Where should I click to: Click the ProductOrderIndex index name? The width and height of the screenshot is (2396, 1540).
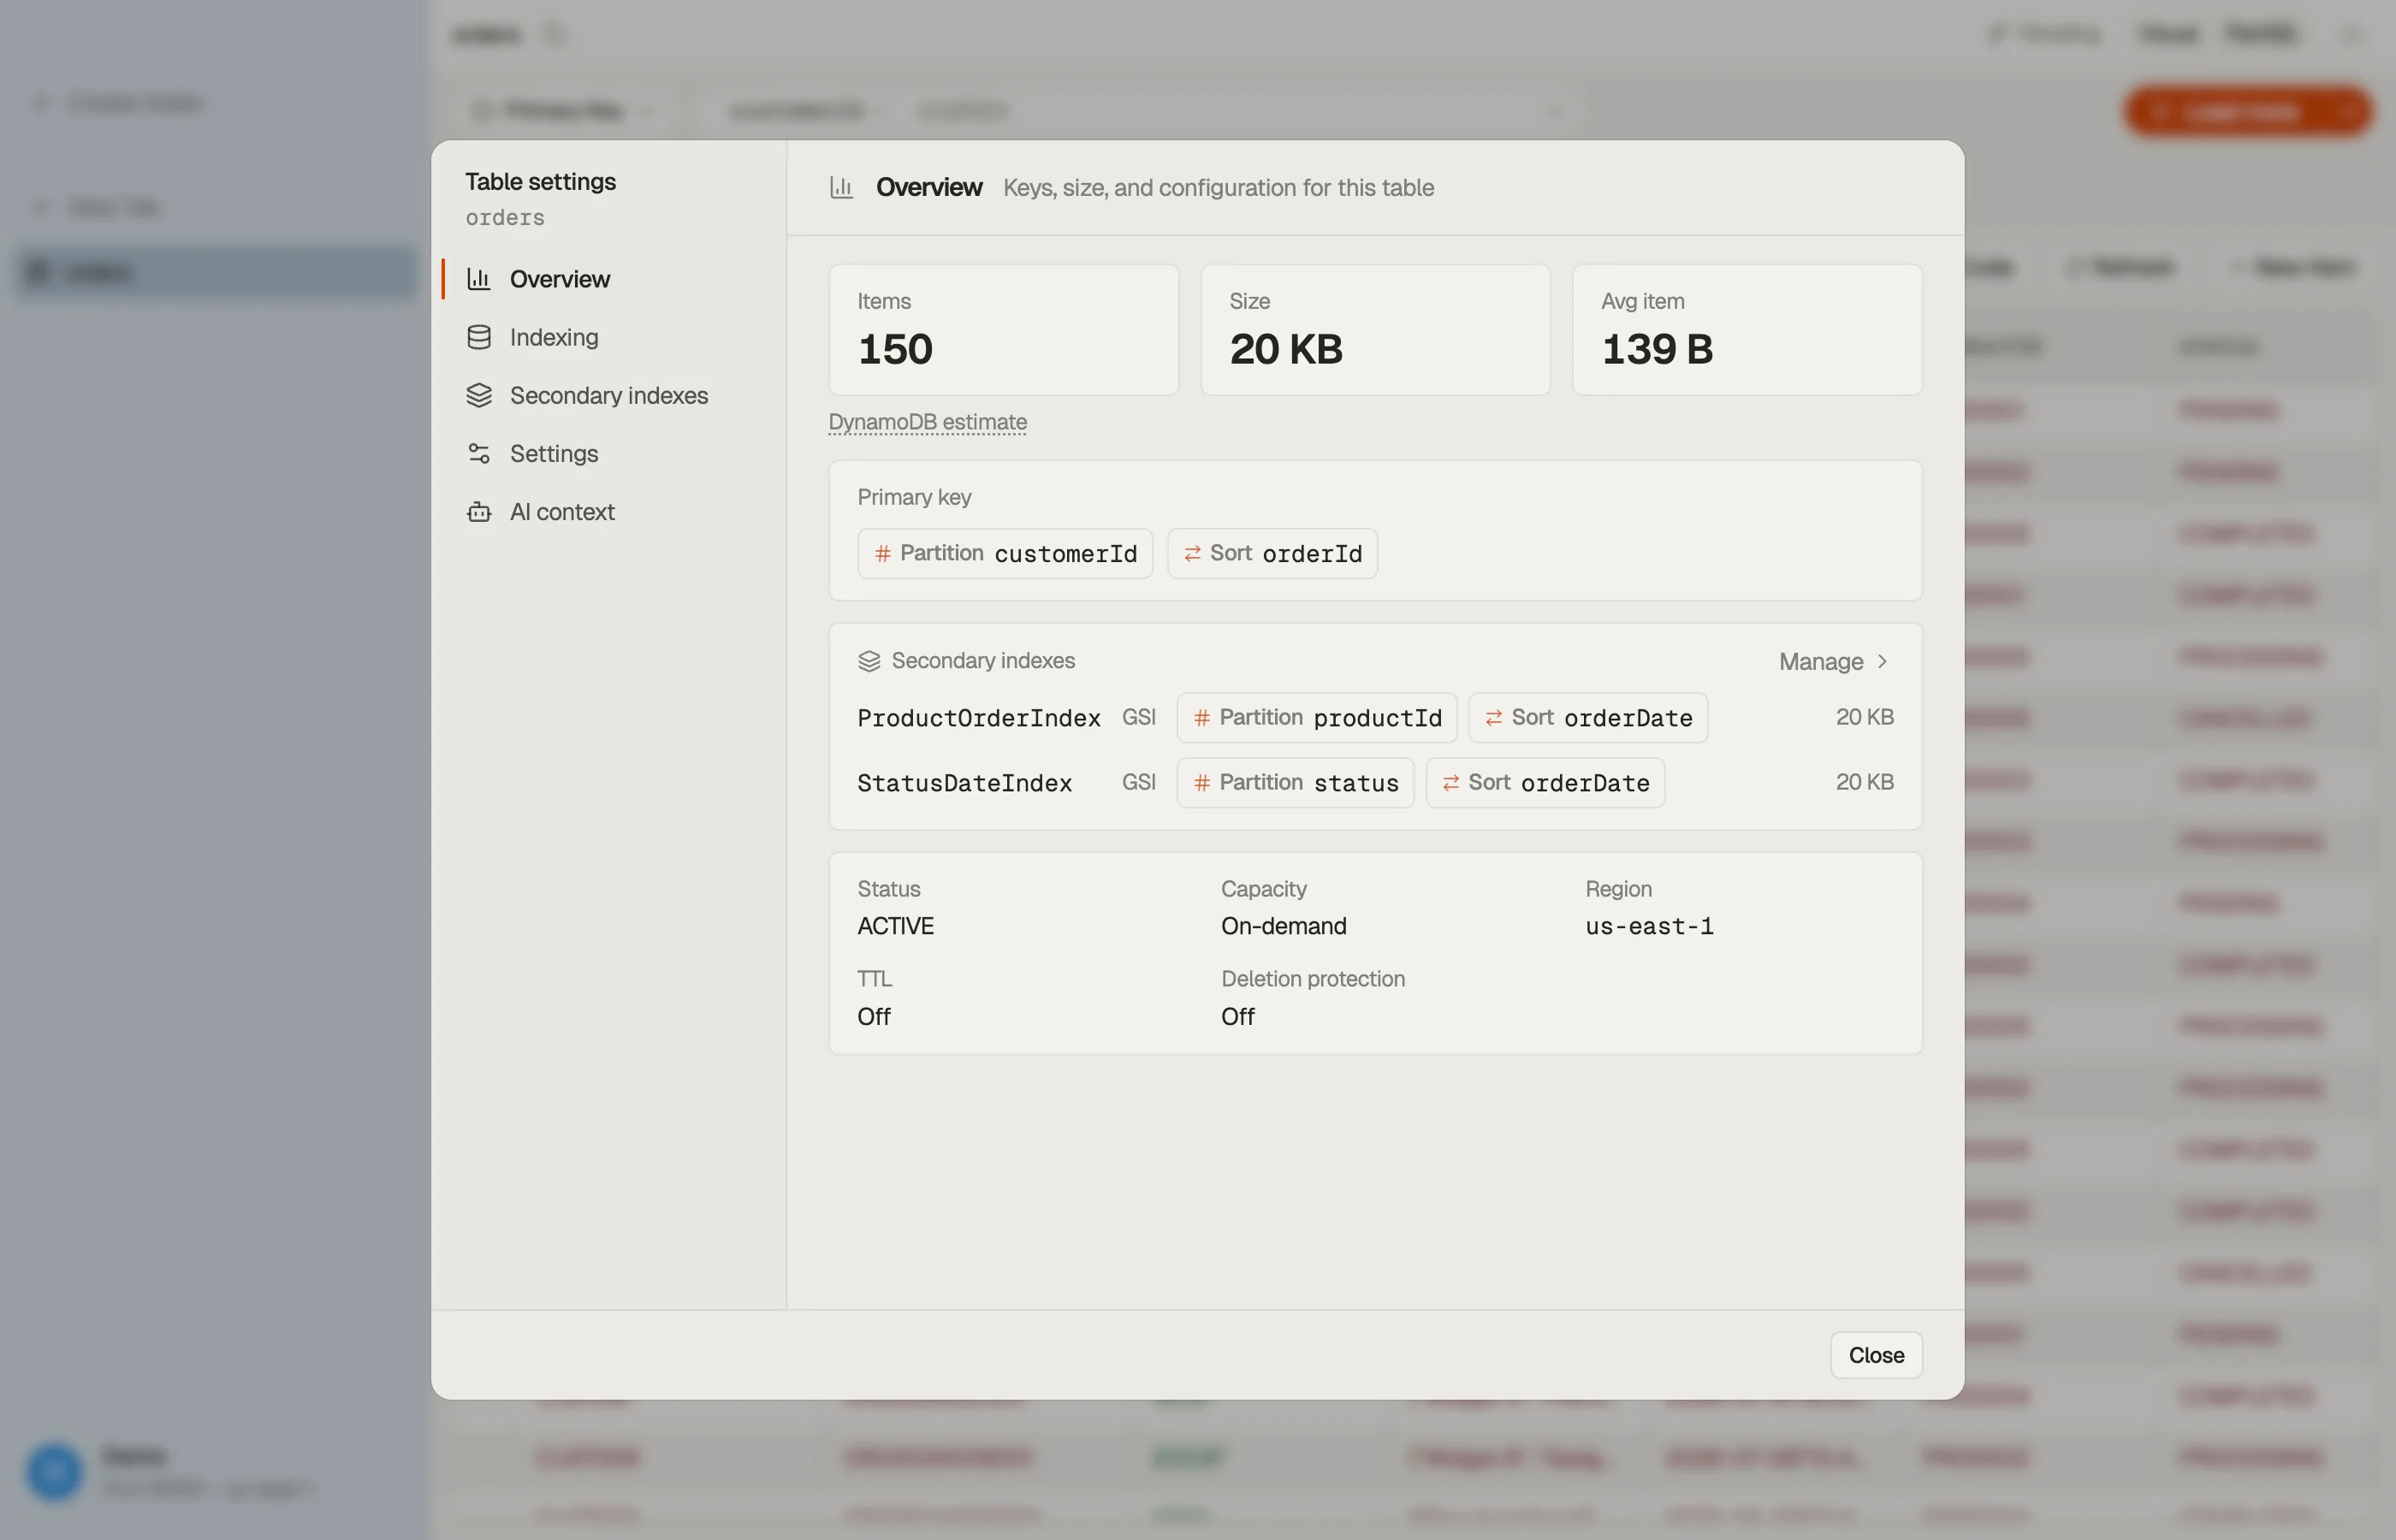point(979,718)
